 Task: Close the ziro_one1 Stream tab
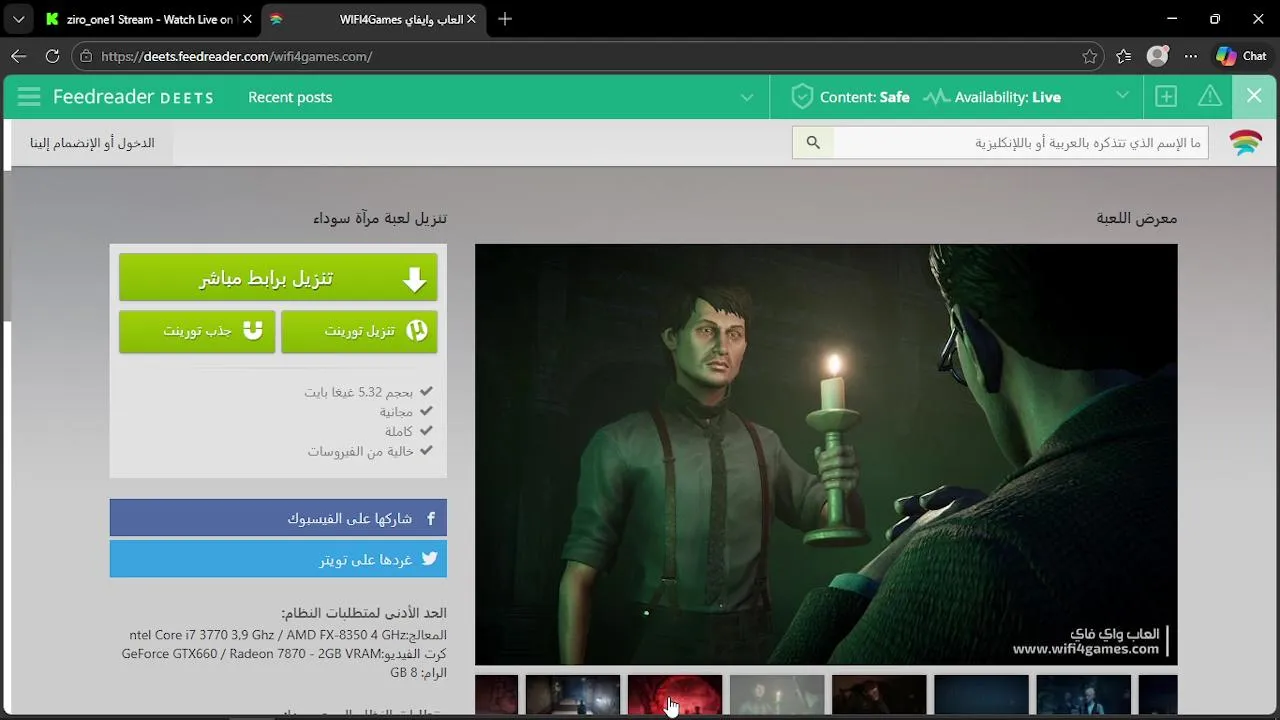pyautogui.click(x=247, y=19)
